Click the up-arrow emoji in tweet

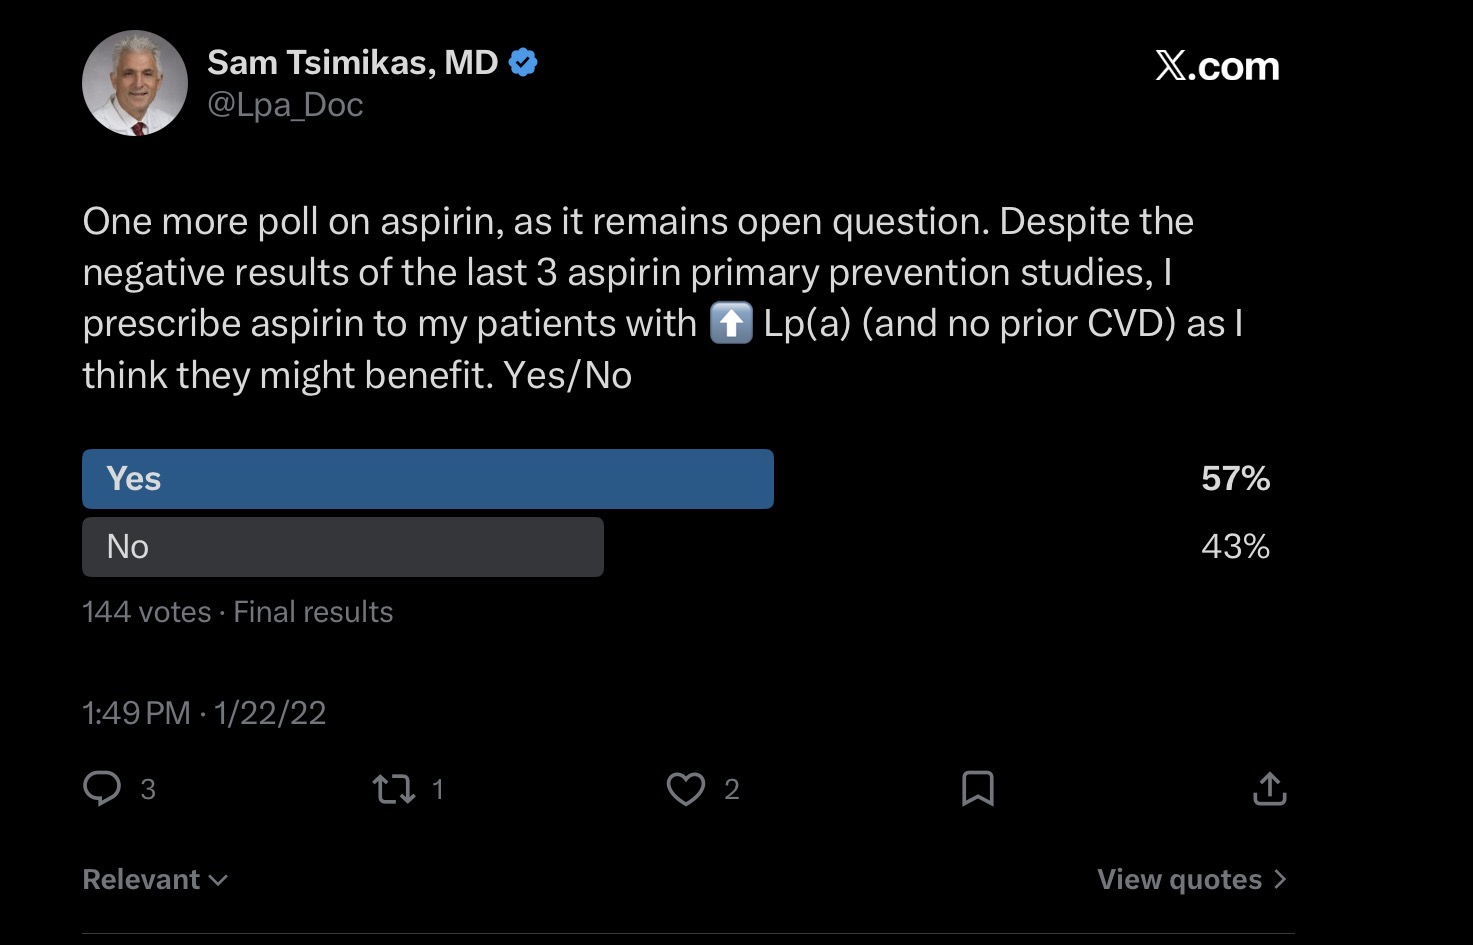(730, 324)
